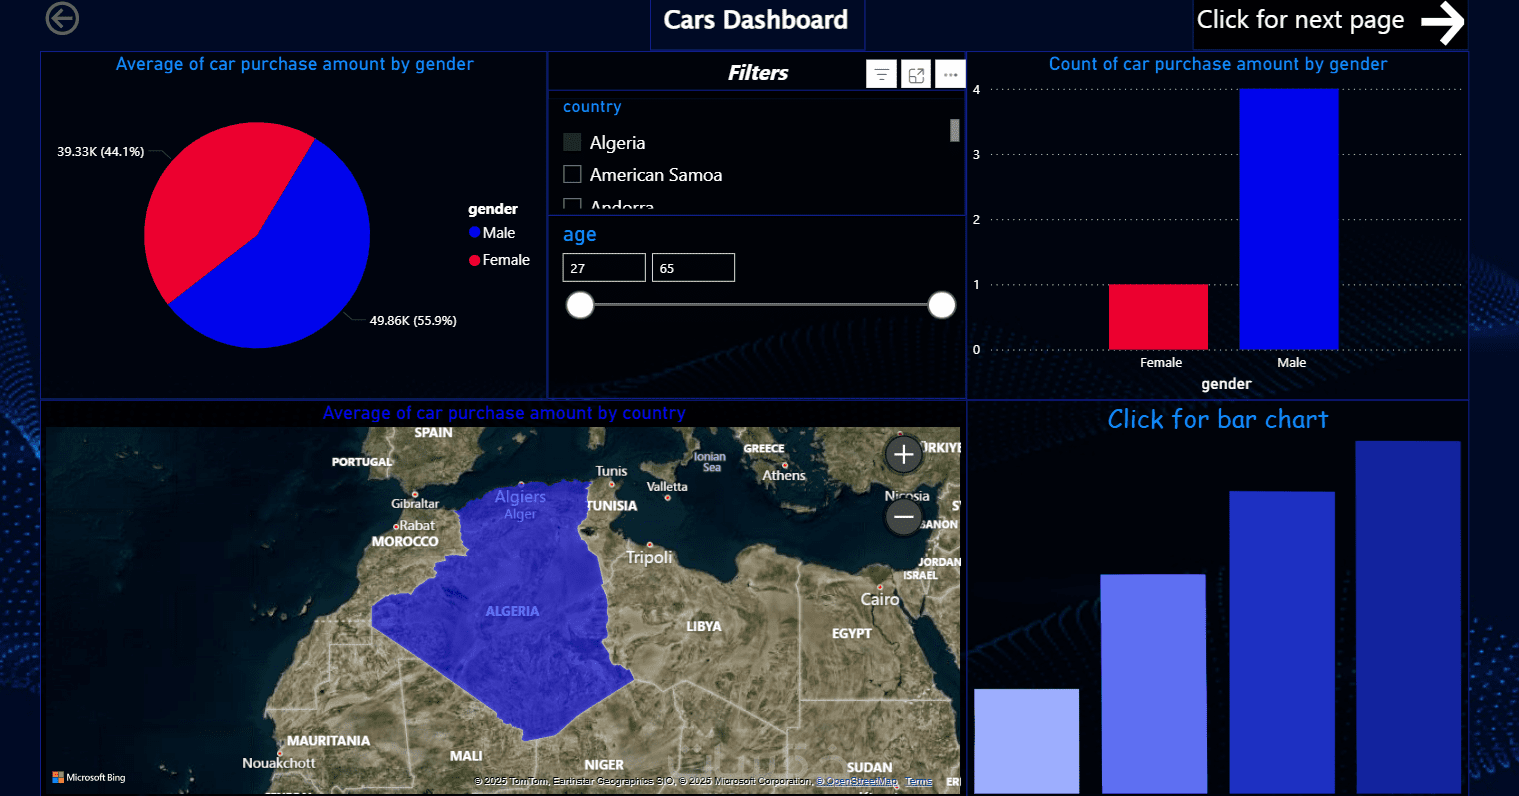The height and width of the screenshot is (796, 1519).
Task: Click the 49.86K (55.9%) pie label
Action: pyautogui.click(x=413, y=321)
